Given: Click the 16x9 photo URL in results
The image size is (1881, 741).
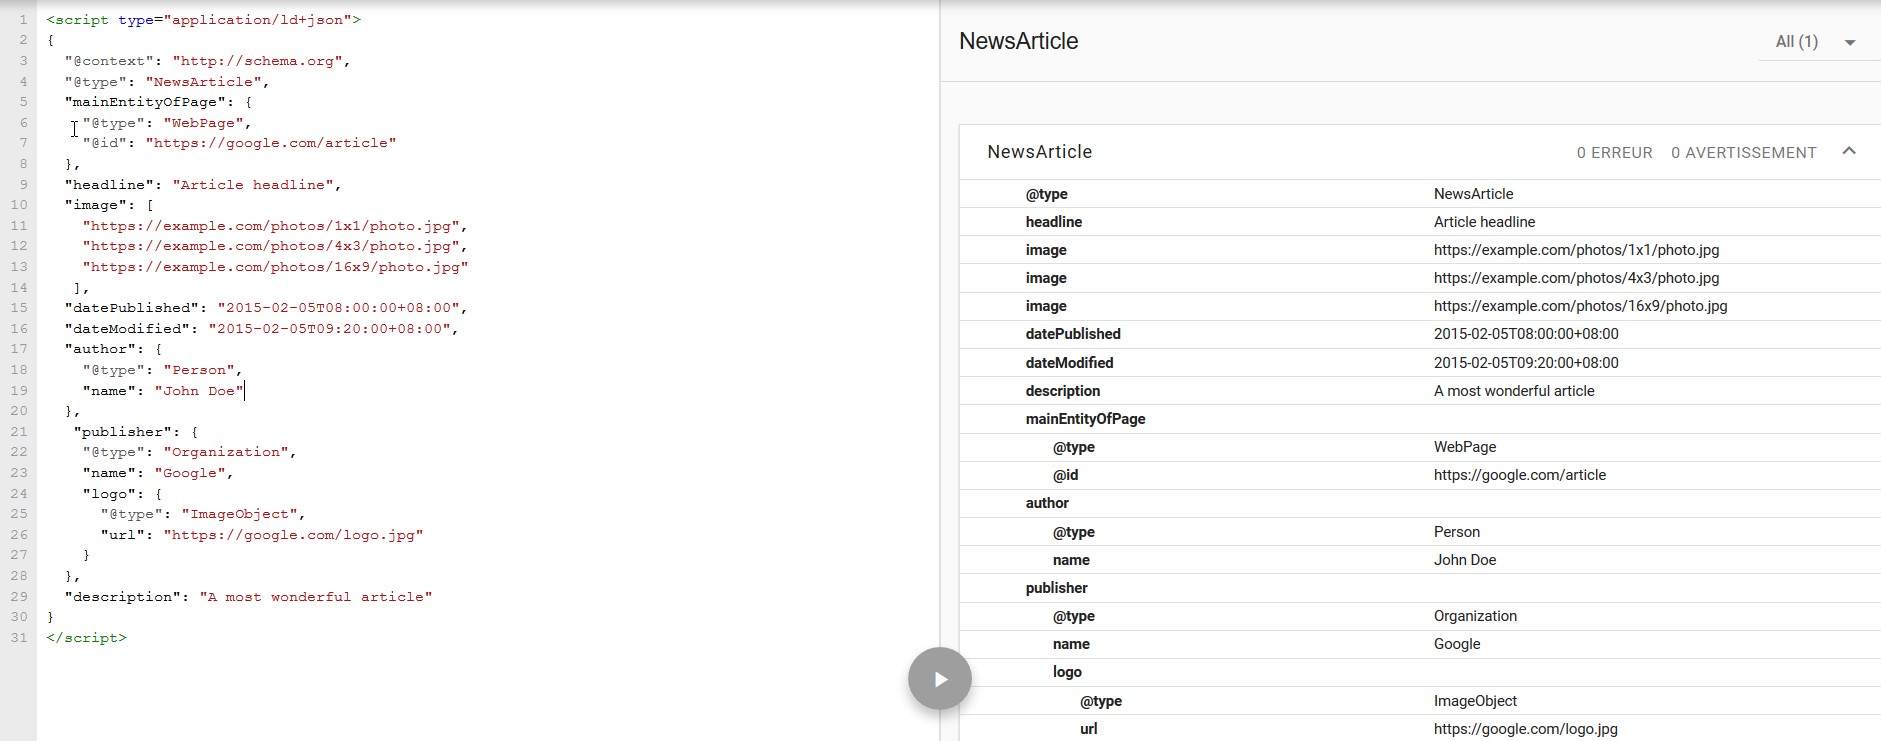Looking at the screenshot, I should [x=1580, y=306].
